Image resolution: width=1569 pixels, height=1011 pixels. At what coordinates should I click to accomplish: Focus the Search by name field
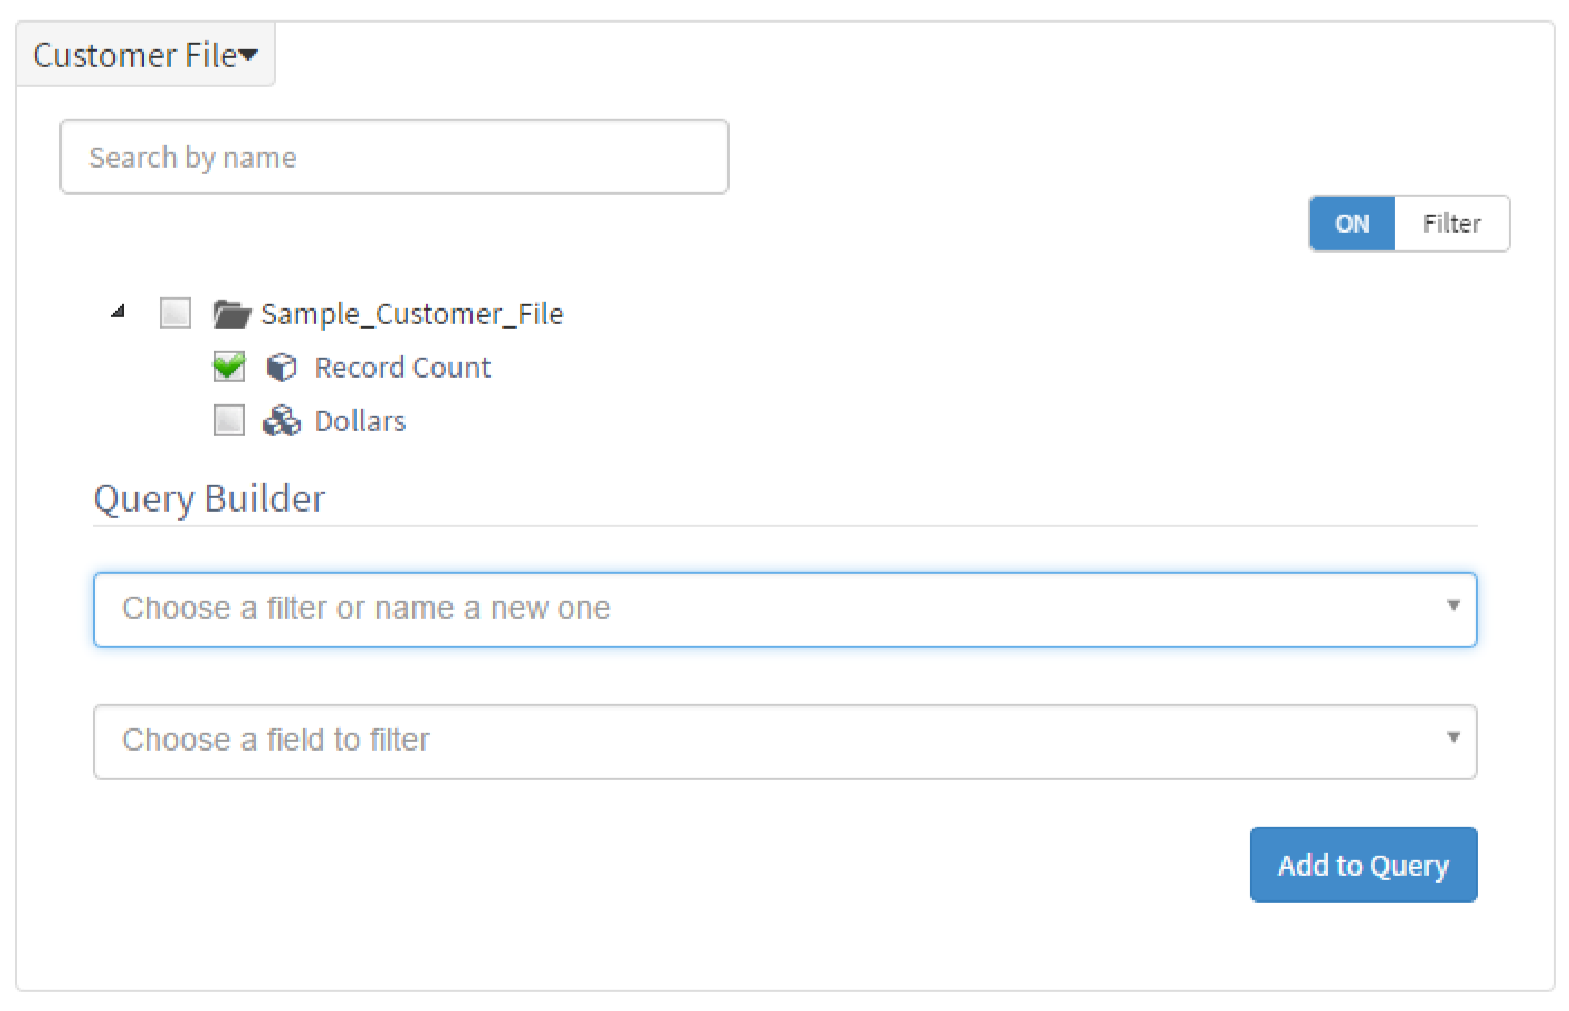click(394, 157)
